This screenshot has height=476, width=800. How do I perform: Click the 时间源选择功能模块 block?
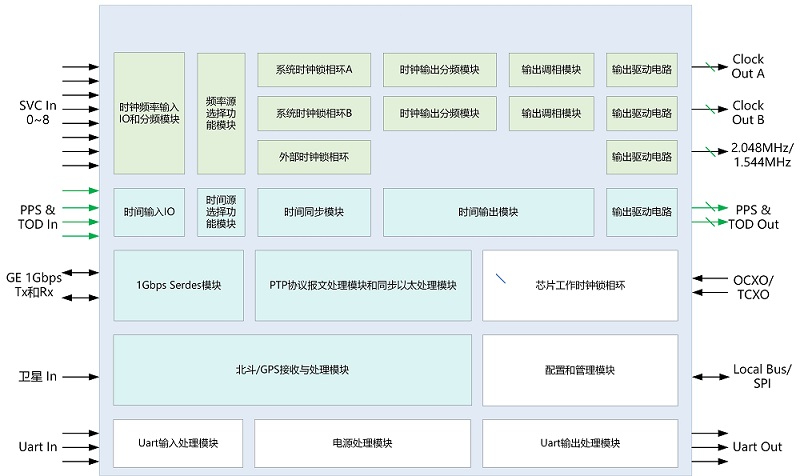pos(221,212)
